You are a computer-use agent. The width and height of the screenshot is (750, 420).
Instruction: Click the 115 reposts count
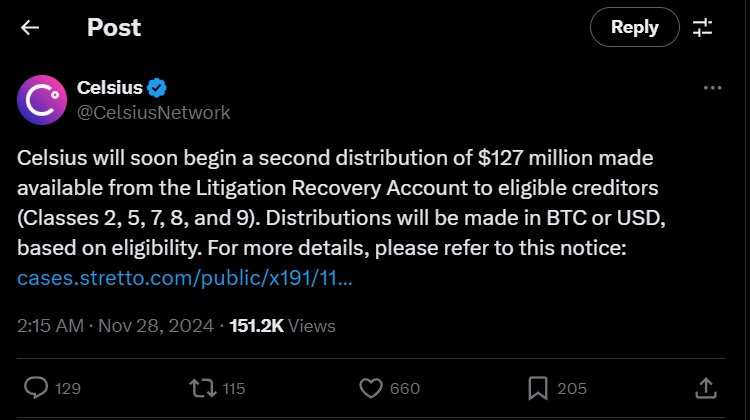233,388
